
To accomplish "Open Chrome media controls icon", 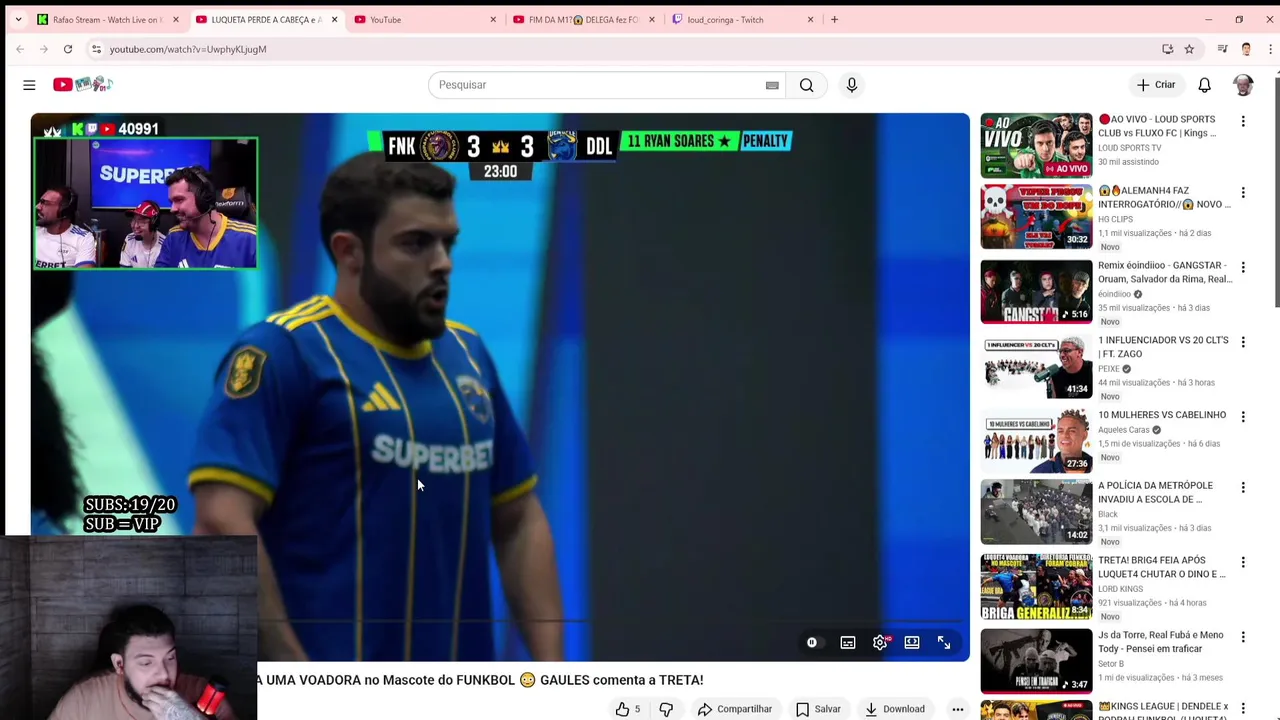I will tap(1222, 49).
